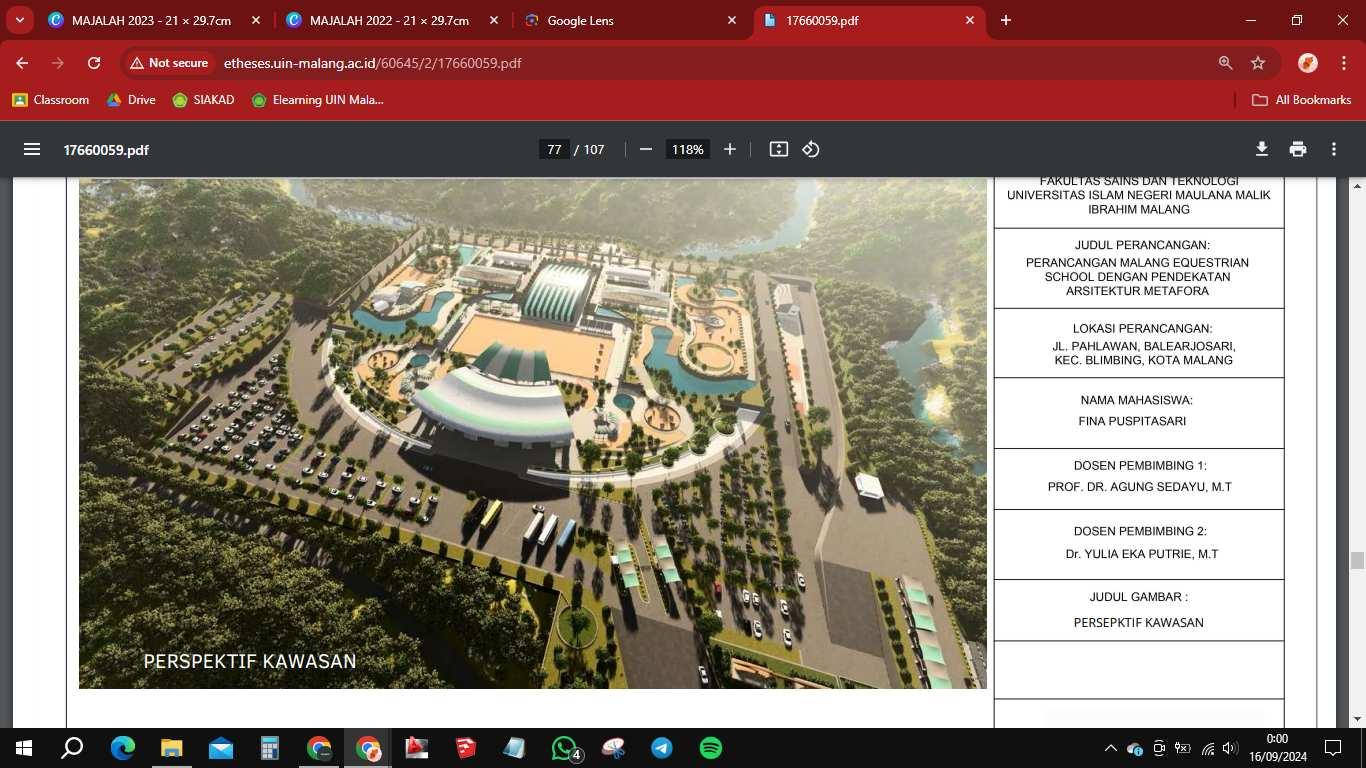
Task: Rotate the PDF counterclockwise
Action: (x=811, y=149)
